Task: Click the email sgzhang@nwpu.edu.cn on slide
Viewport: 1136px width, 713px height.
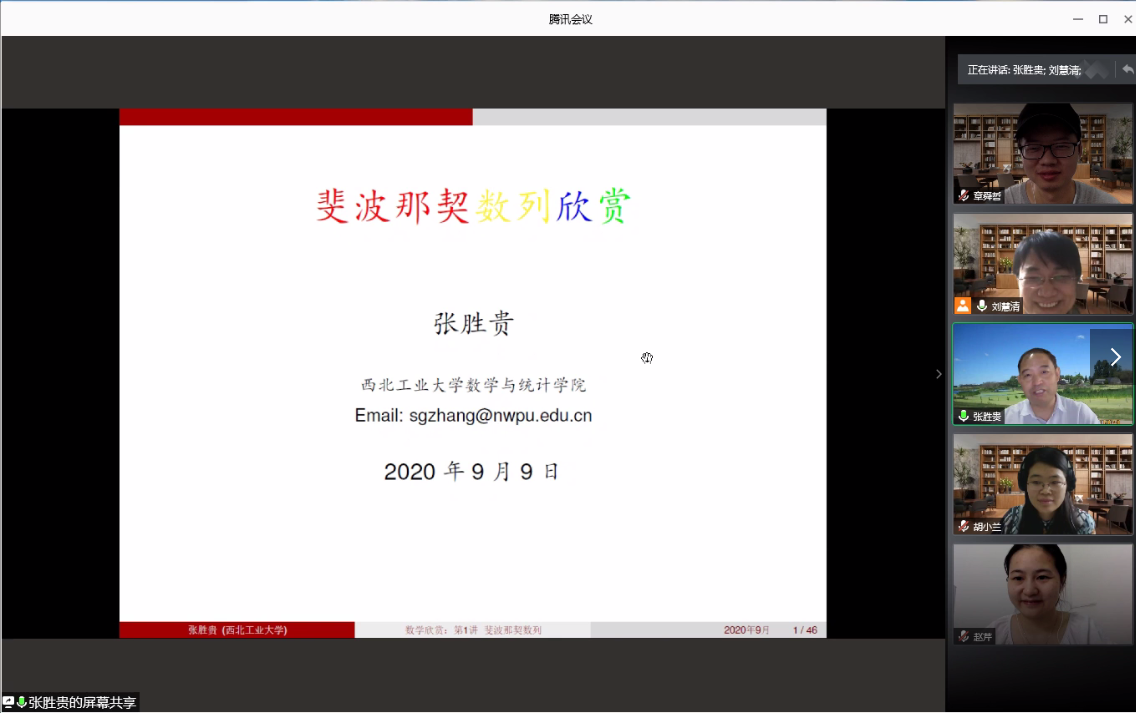Action: tap(473, 416)
